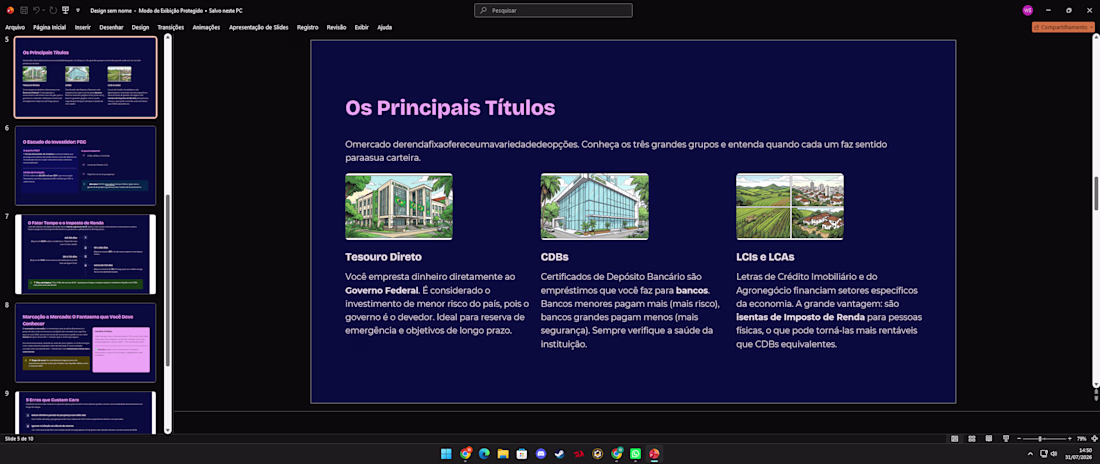The height and width of the screenshot is (464, 1100).
Task: Open the Registro ribbon tab
Action: (307, 27)
